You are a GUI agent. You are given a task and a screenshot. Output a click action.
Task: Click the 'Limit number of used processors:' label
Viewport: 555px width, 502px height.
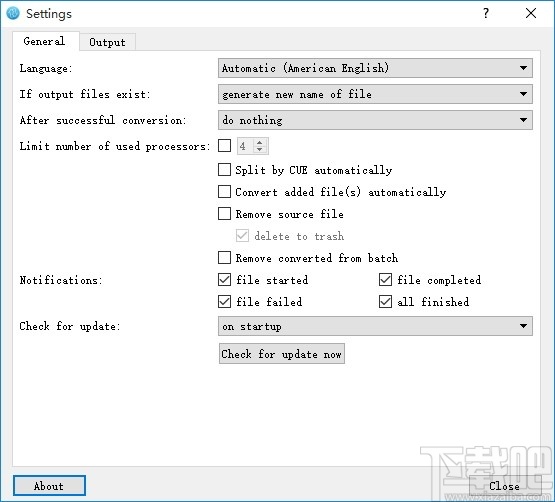click(115, 146)
